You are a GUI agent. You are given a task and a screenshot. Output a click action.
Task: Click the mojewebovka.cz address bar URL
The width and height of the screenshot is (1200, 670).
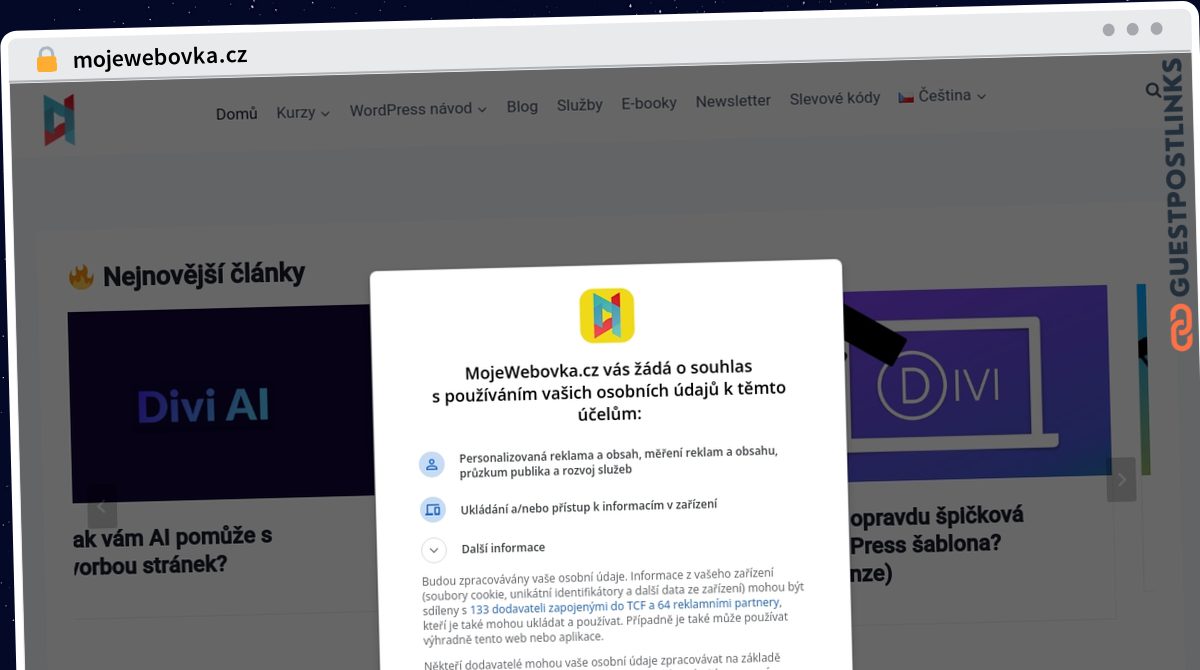click(x=160, y=57)
